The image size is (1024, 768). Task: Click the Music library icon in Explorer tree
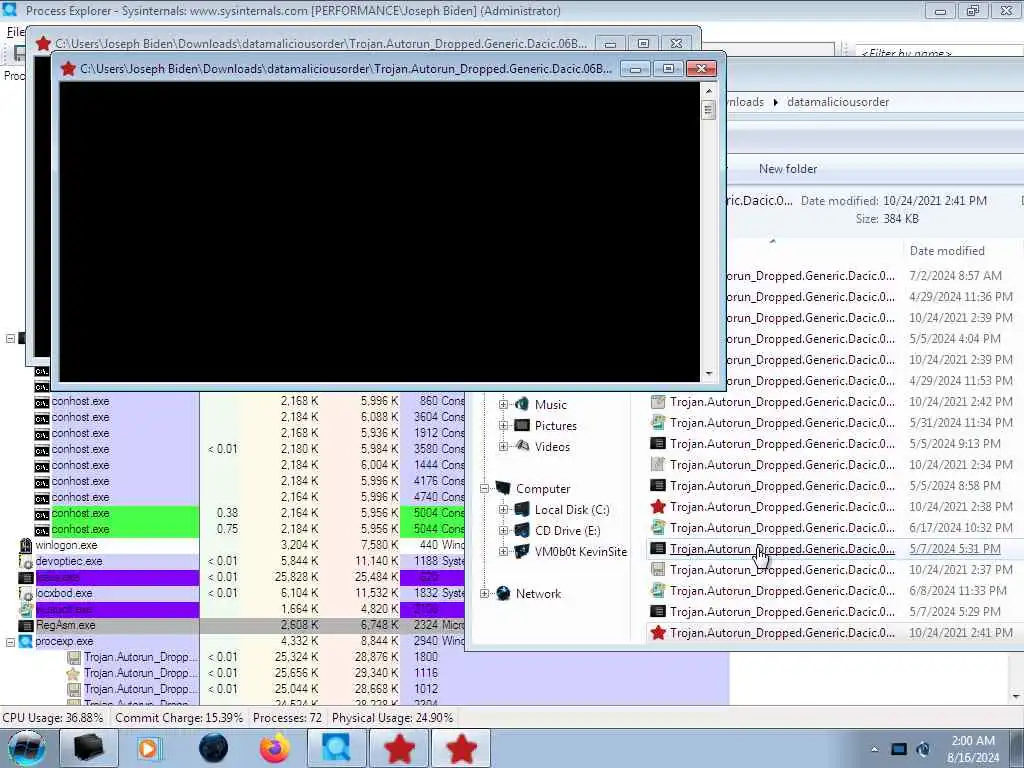[521, 404]
